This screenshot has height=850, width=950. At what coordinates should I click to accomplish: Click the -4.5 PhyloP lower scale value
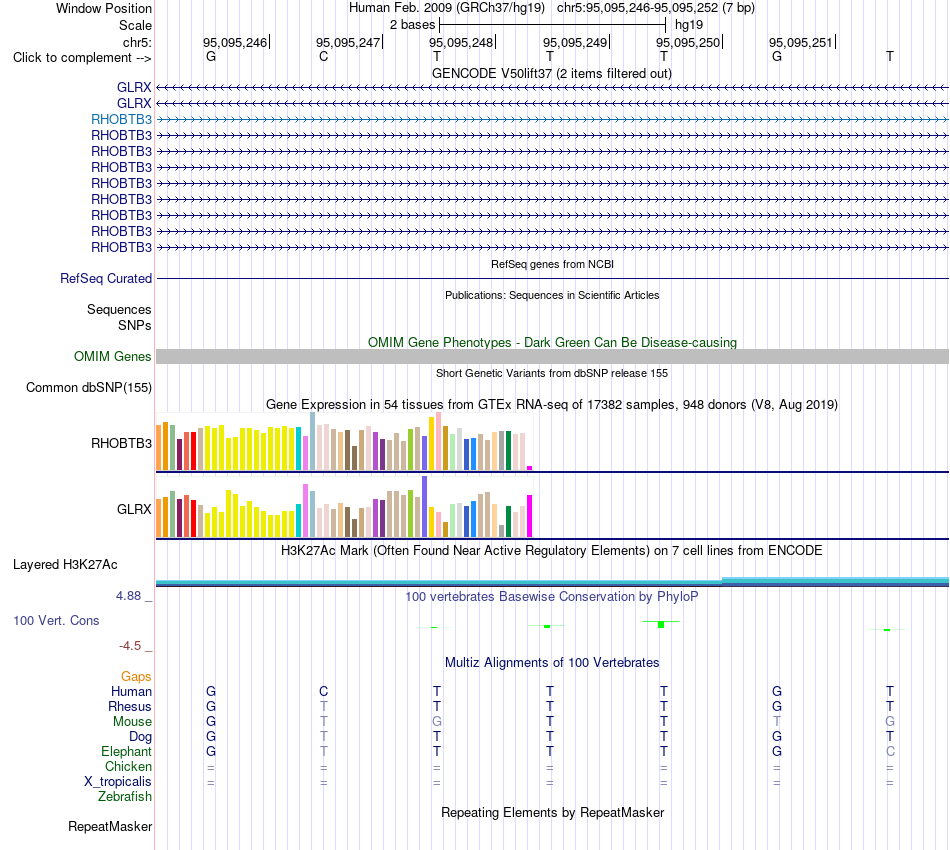(x=130, y=646)
